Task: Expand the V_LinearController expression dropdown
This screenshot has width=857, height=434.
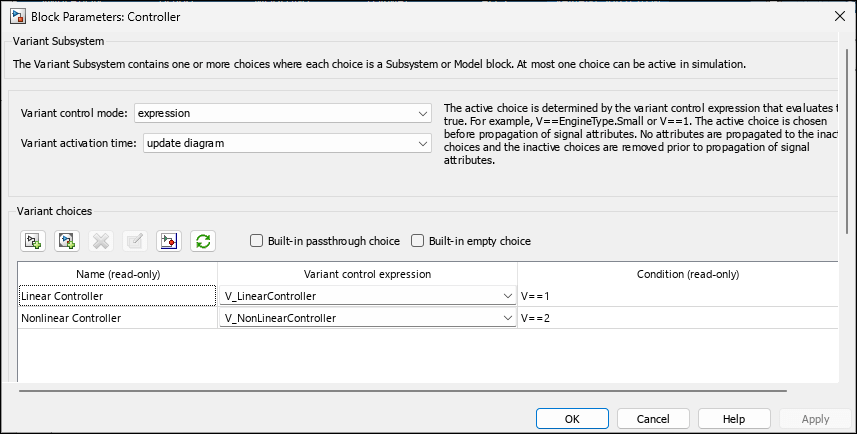Action: point(507,296)
